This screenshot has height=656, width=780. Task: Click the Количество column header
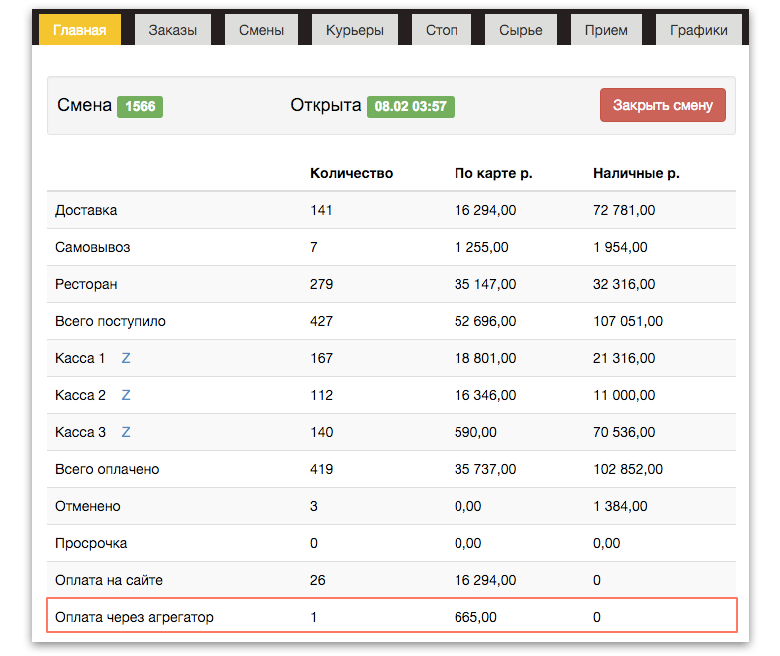(351, 173)
